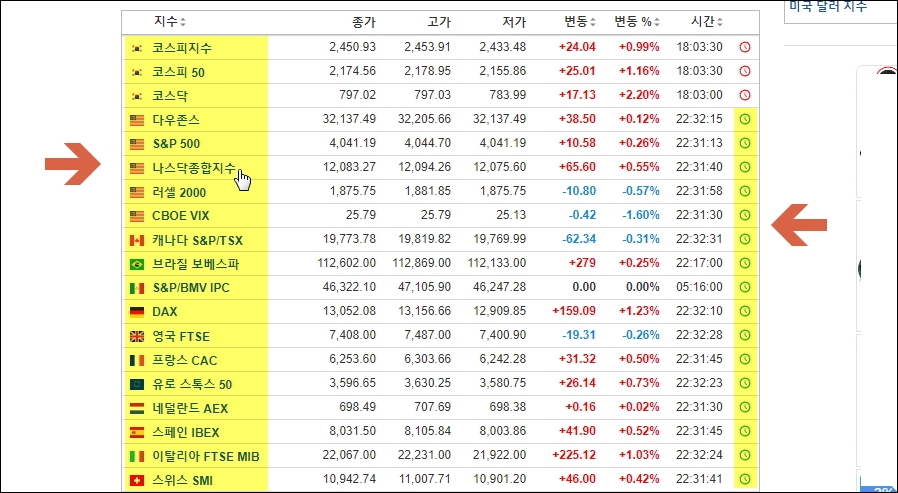
Task: Click the 코스피지수 closing value 2,450.93
Action: pos(353,47)
